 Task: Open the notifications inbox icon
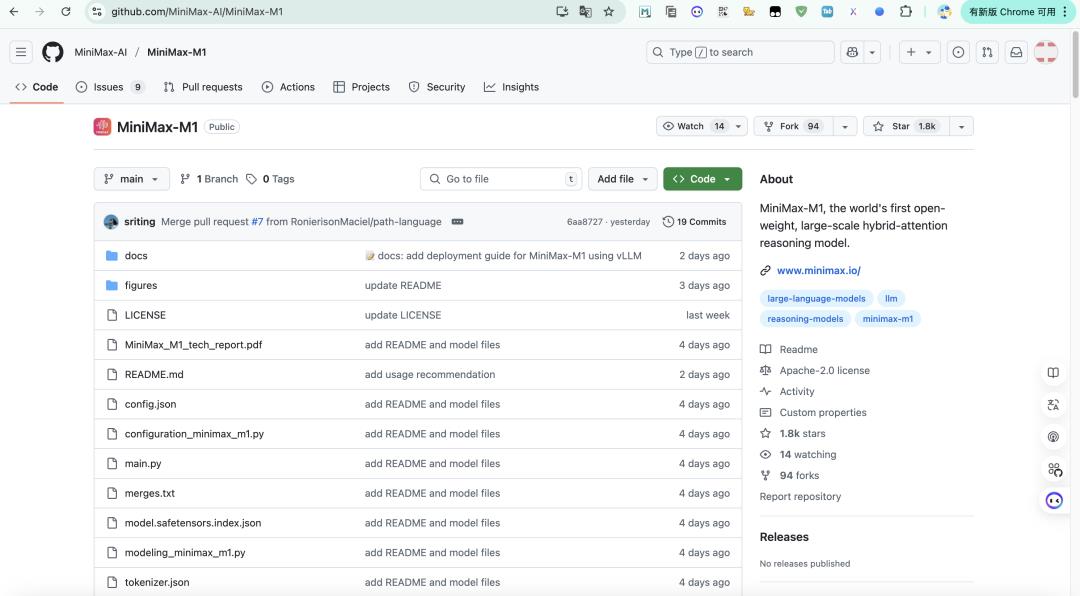[x=1016, y=52]
